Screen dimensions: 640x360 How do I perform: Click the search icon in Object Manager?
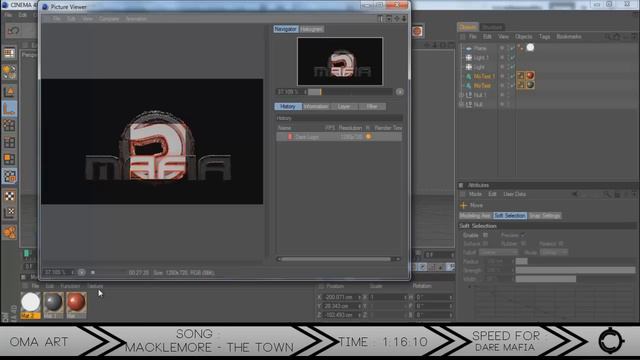[x=608, y=37]
